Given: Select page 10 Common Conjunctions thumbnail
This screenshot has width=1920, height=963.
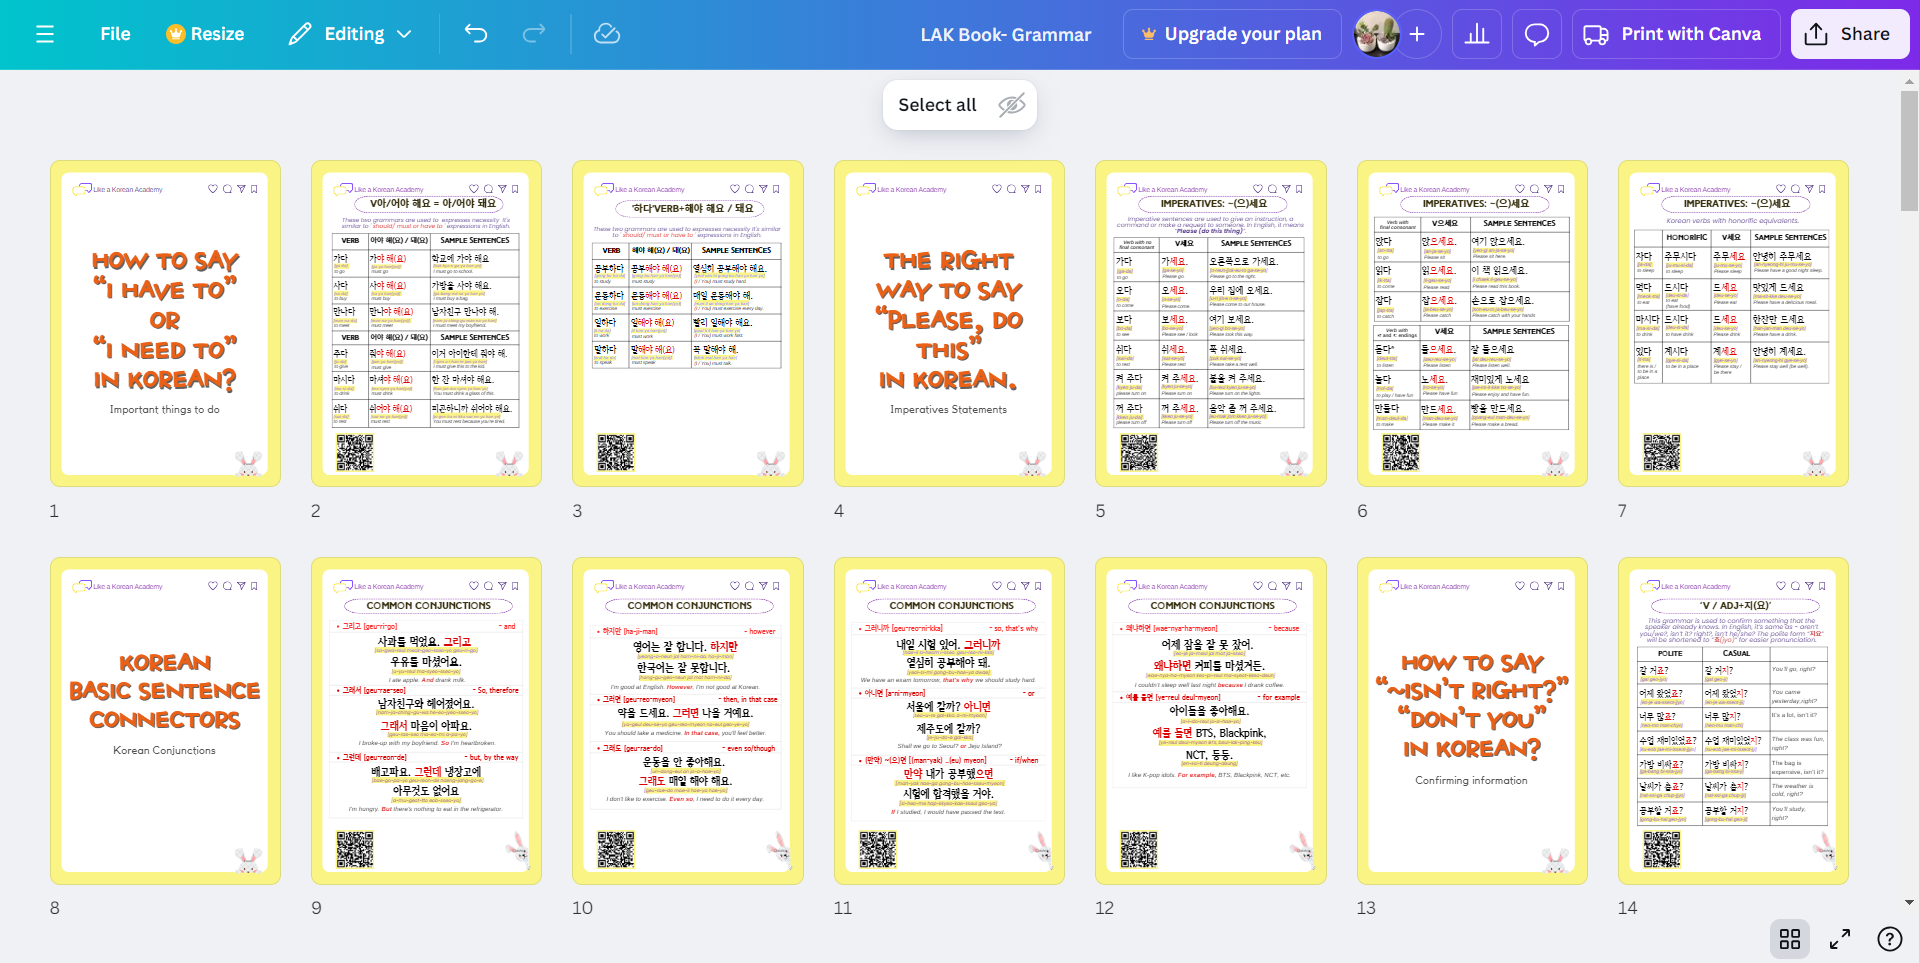Looking at the screenshot, I should pyautogui.click(x=688, y=721).
